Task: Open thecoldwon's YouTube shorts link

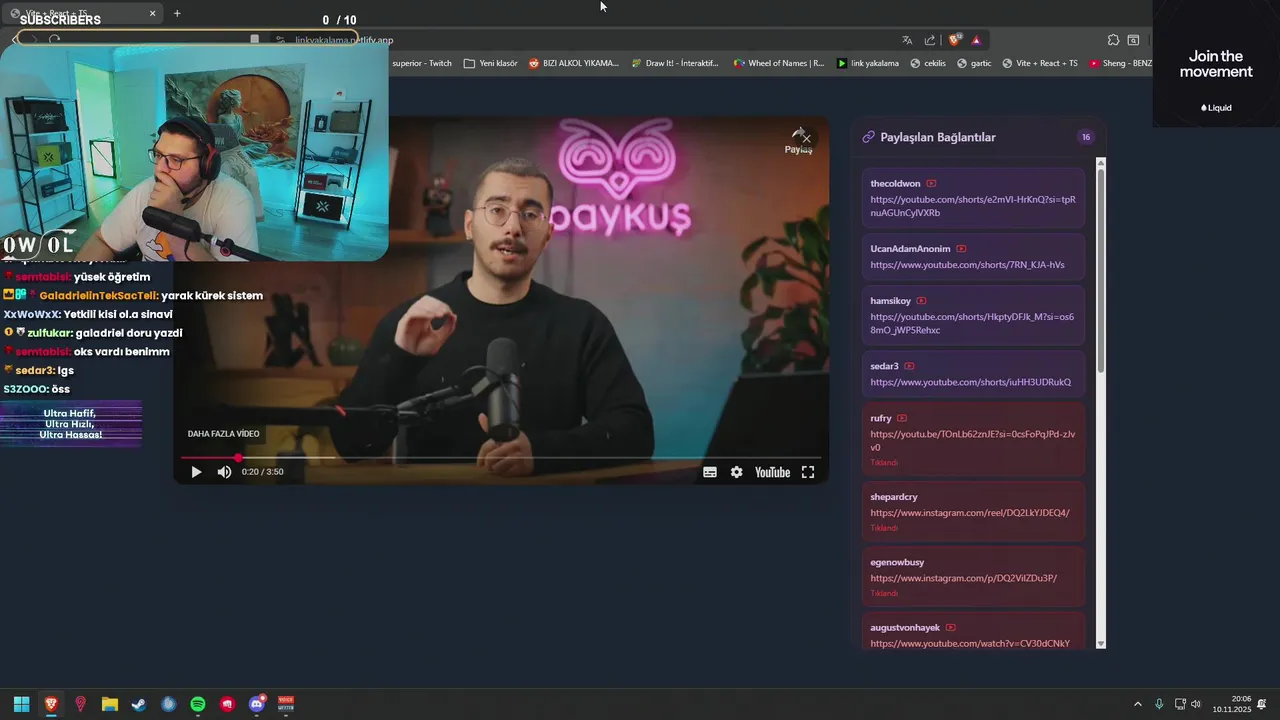Action: coord(973,206)
